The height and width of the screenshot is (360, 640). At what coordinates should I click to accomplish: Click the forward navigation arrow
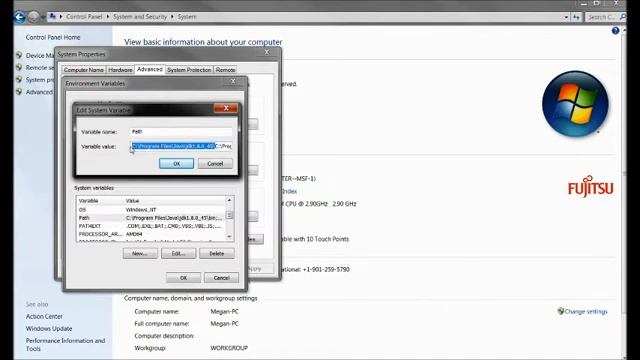33,17
